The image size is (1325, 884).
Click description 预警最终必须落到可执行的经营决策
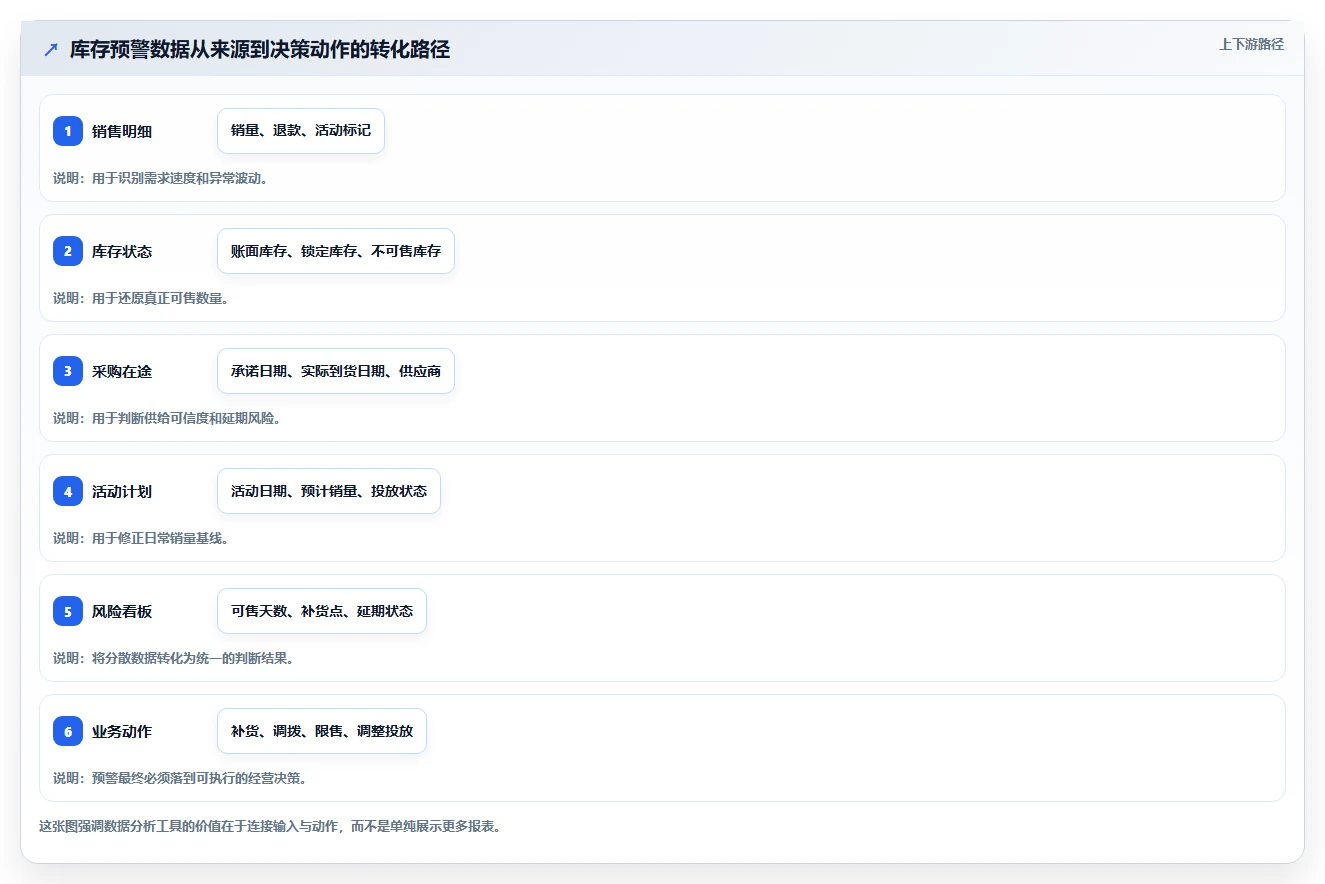(180, 778)
